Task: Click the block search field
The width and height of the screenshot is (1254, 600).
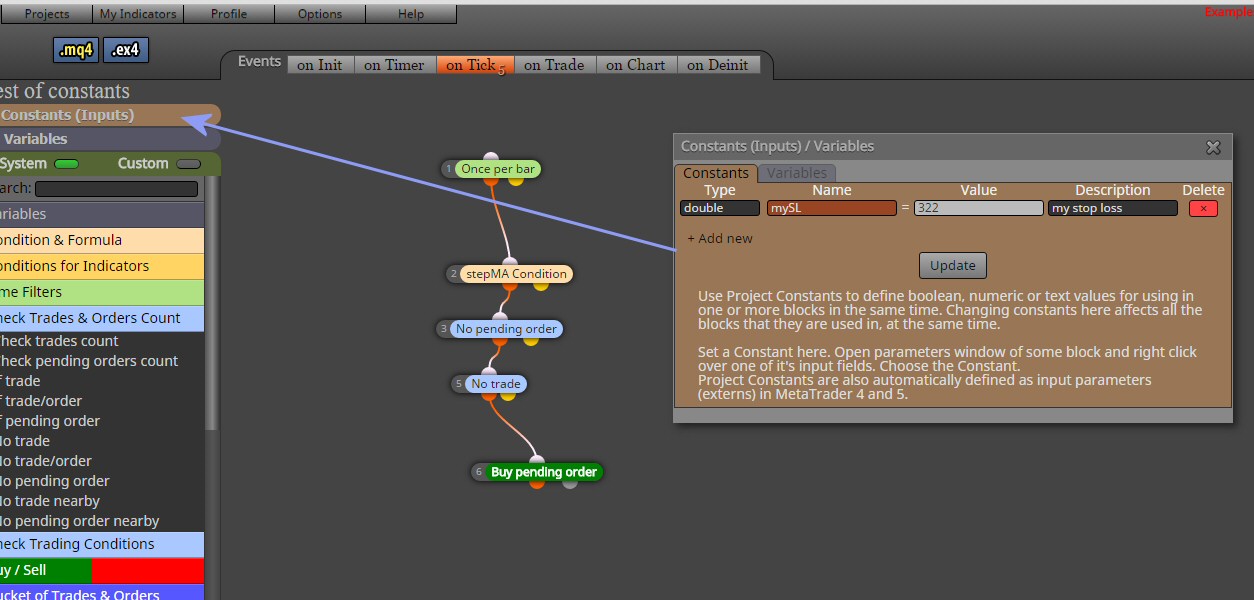Action: [x=116, y=188]
